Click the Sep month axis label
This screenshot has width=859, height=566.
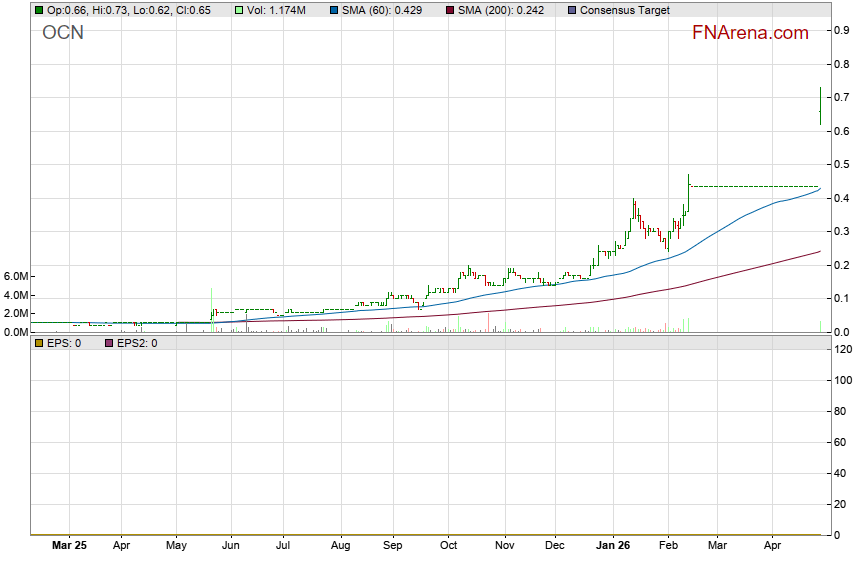pos(392,546)
